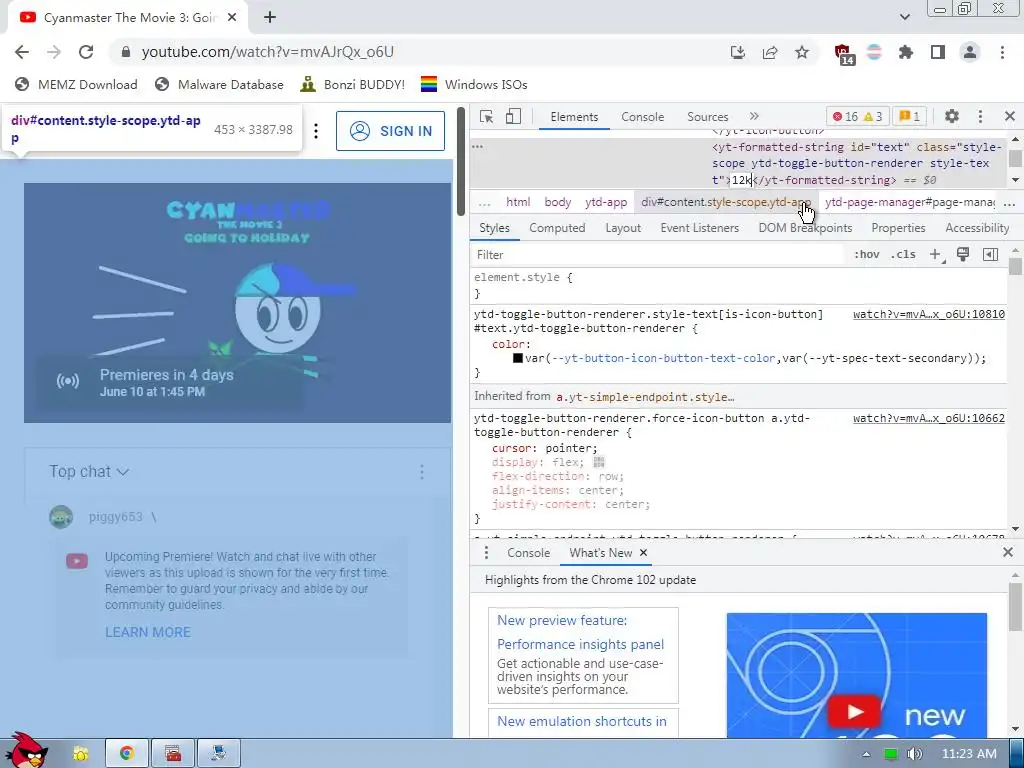Open the 1 issue badge
1024x768 pixels.
pos(910,116)
